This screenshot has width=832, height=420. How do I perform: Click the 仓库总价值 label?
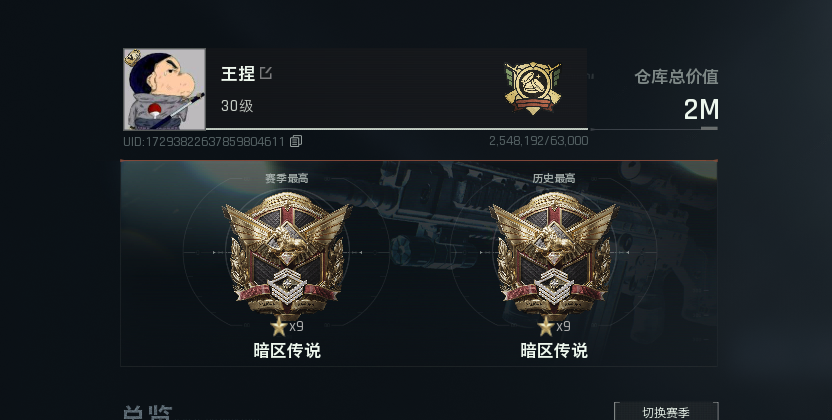coord(676,77)
